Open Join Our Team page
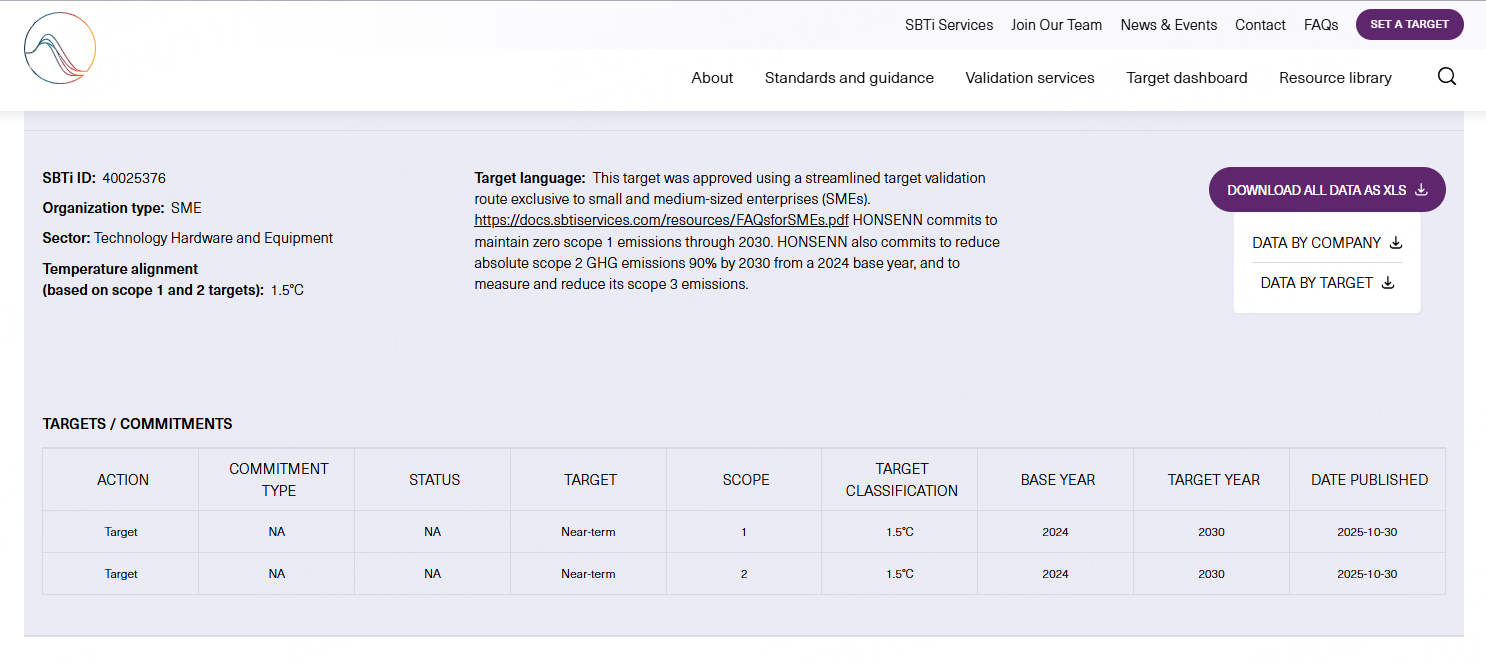The height and width of the screenshot is (663, 1486). (x=1056, y=25)
